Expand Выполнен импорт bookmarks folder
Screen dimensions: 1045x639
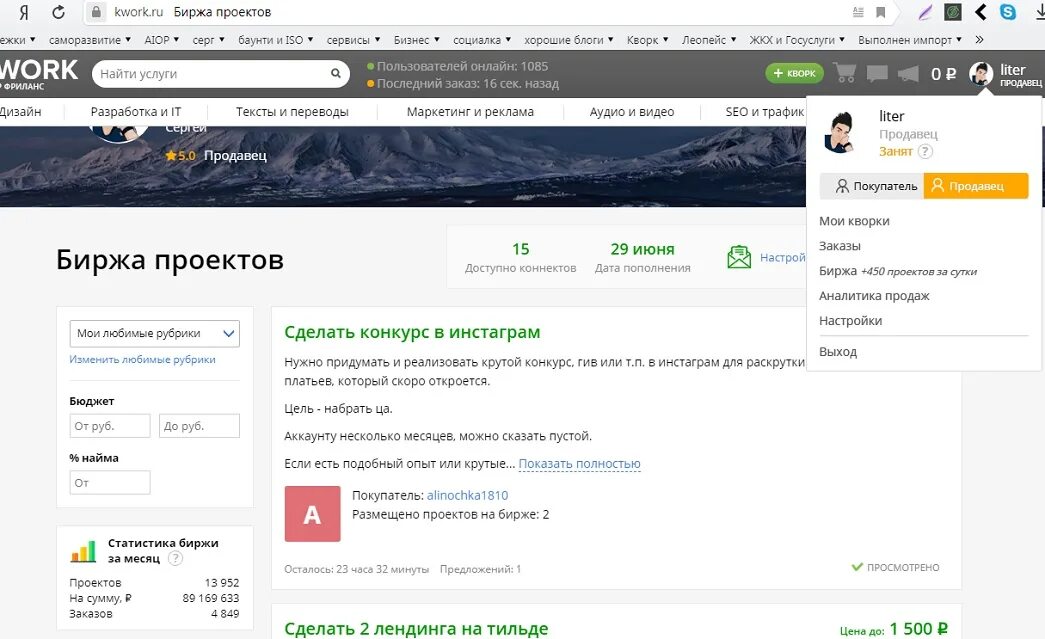point(910,40)
